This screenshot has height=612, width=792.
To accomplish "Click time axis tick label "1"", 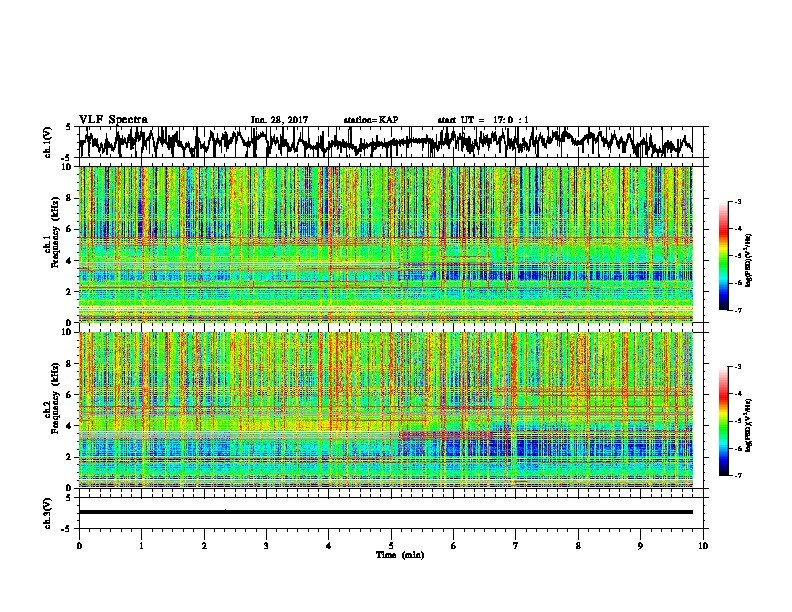I will click(x=141, y=546).
